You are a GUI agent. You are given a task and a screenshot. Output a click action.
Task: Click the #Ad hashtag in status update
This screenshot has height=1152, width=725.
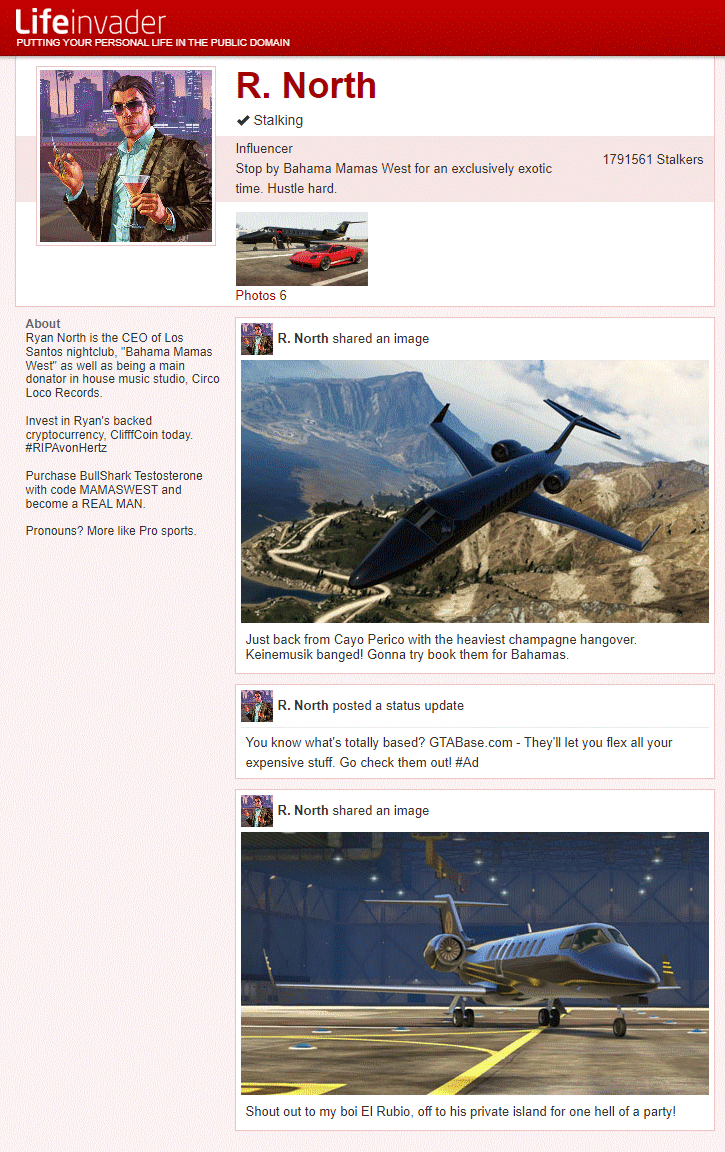coord(467,763)
